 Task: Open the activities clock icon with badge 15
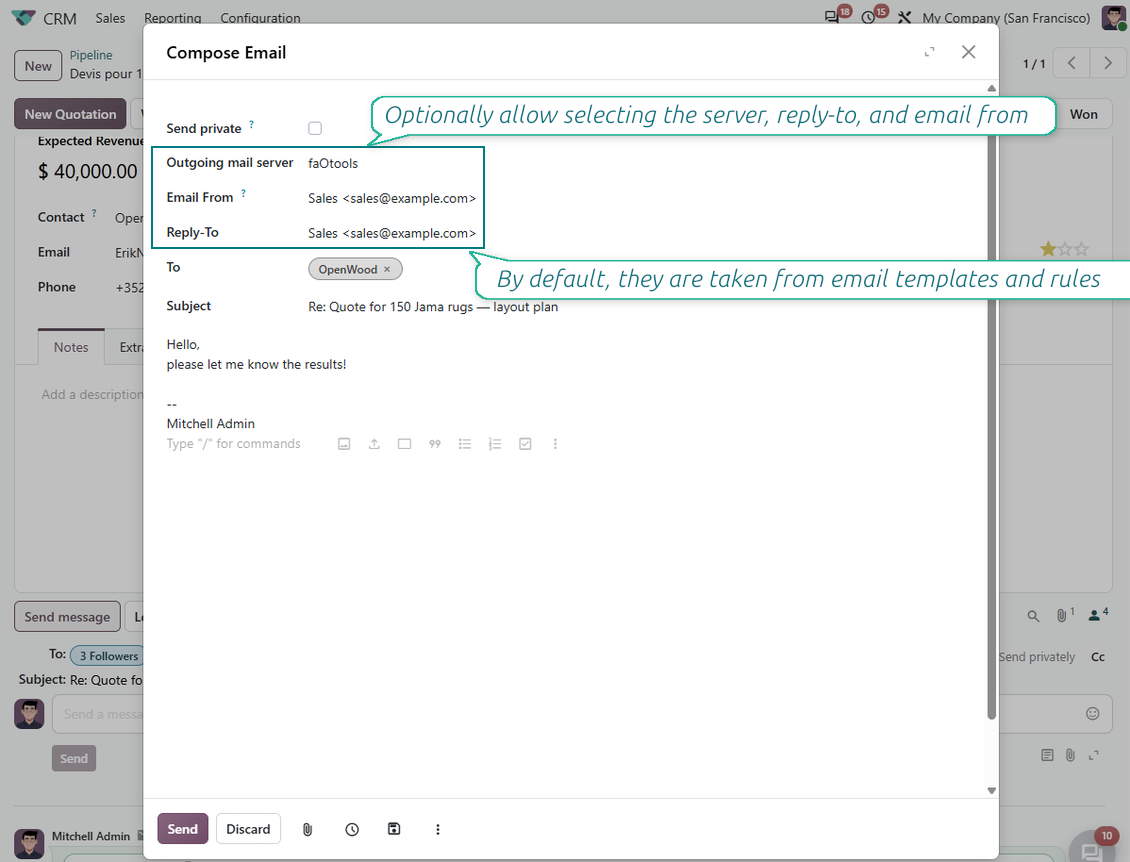[x=868, y=17]
